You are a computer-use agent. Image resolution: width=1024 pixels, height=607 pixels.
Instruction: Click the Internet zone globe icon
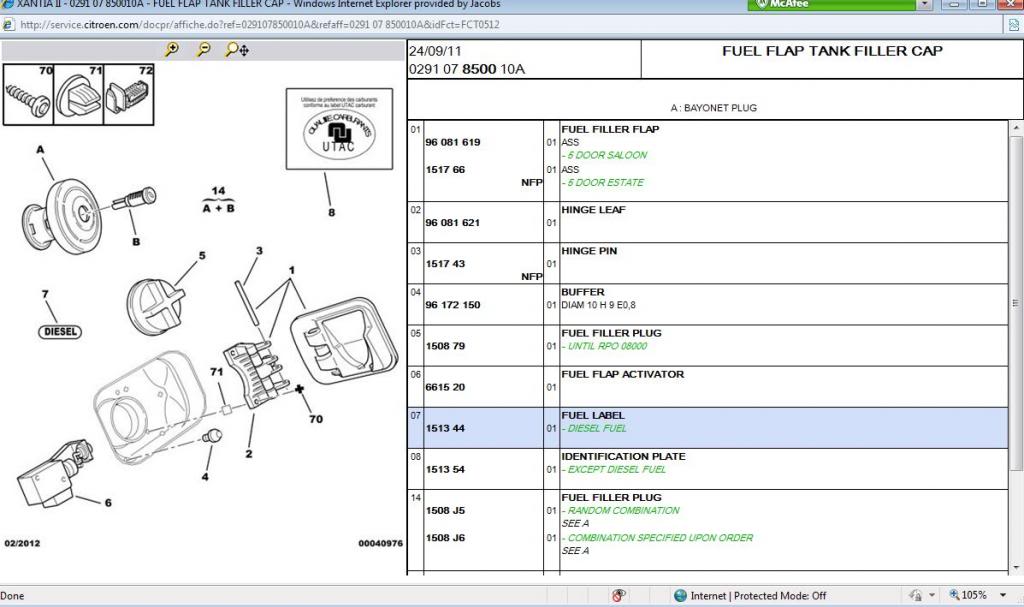point(680,595)
